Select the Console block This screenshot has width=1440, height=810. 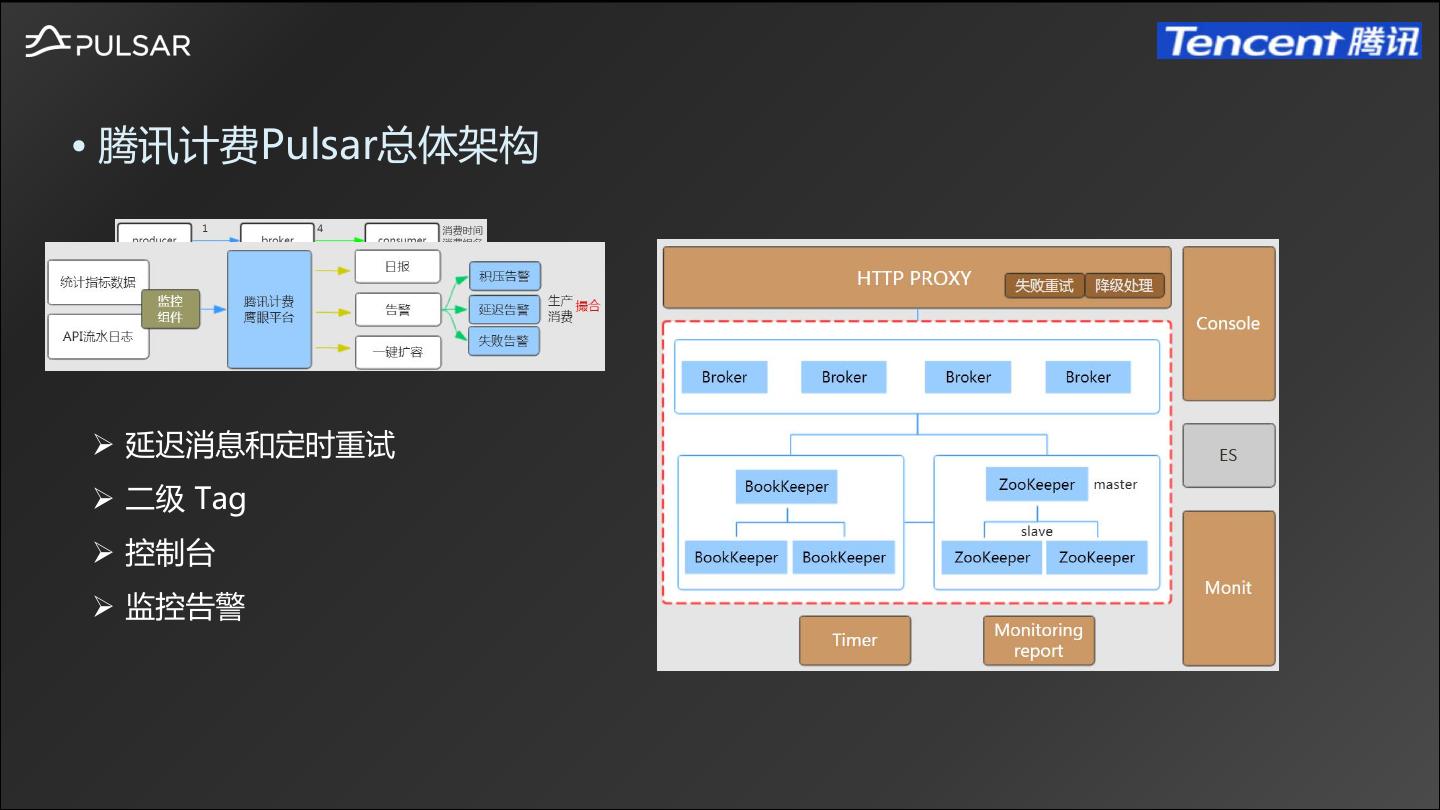click(x=1229, y=324)
